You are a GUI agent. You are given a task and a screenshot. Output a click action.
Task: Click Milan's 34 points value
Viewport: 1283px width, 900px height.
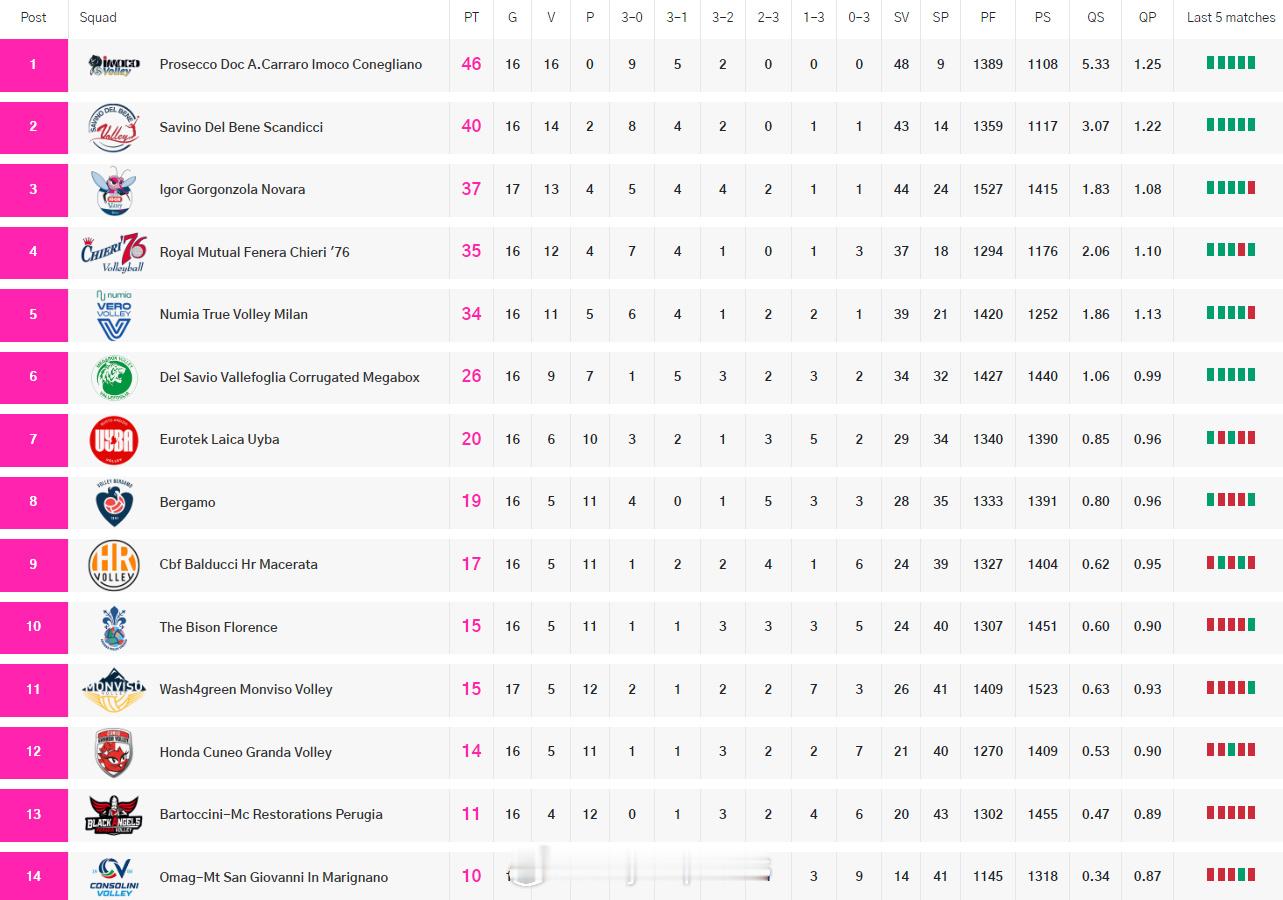471,314
